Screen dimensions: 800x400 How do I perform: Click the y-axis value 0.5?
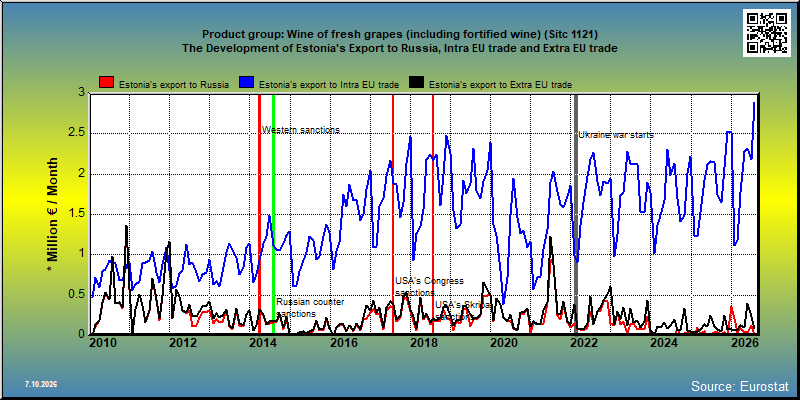77,294
